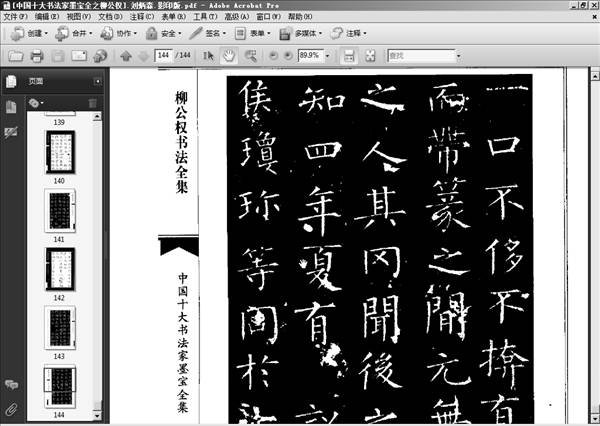Open the 工具(T) menu
The image size is (600, 426).
click(205, 17)
